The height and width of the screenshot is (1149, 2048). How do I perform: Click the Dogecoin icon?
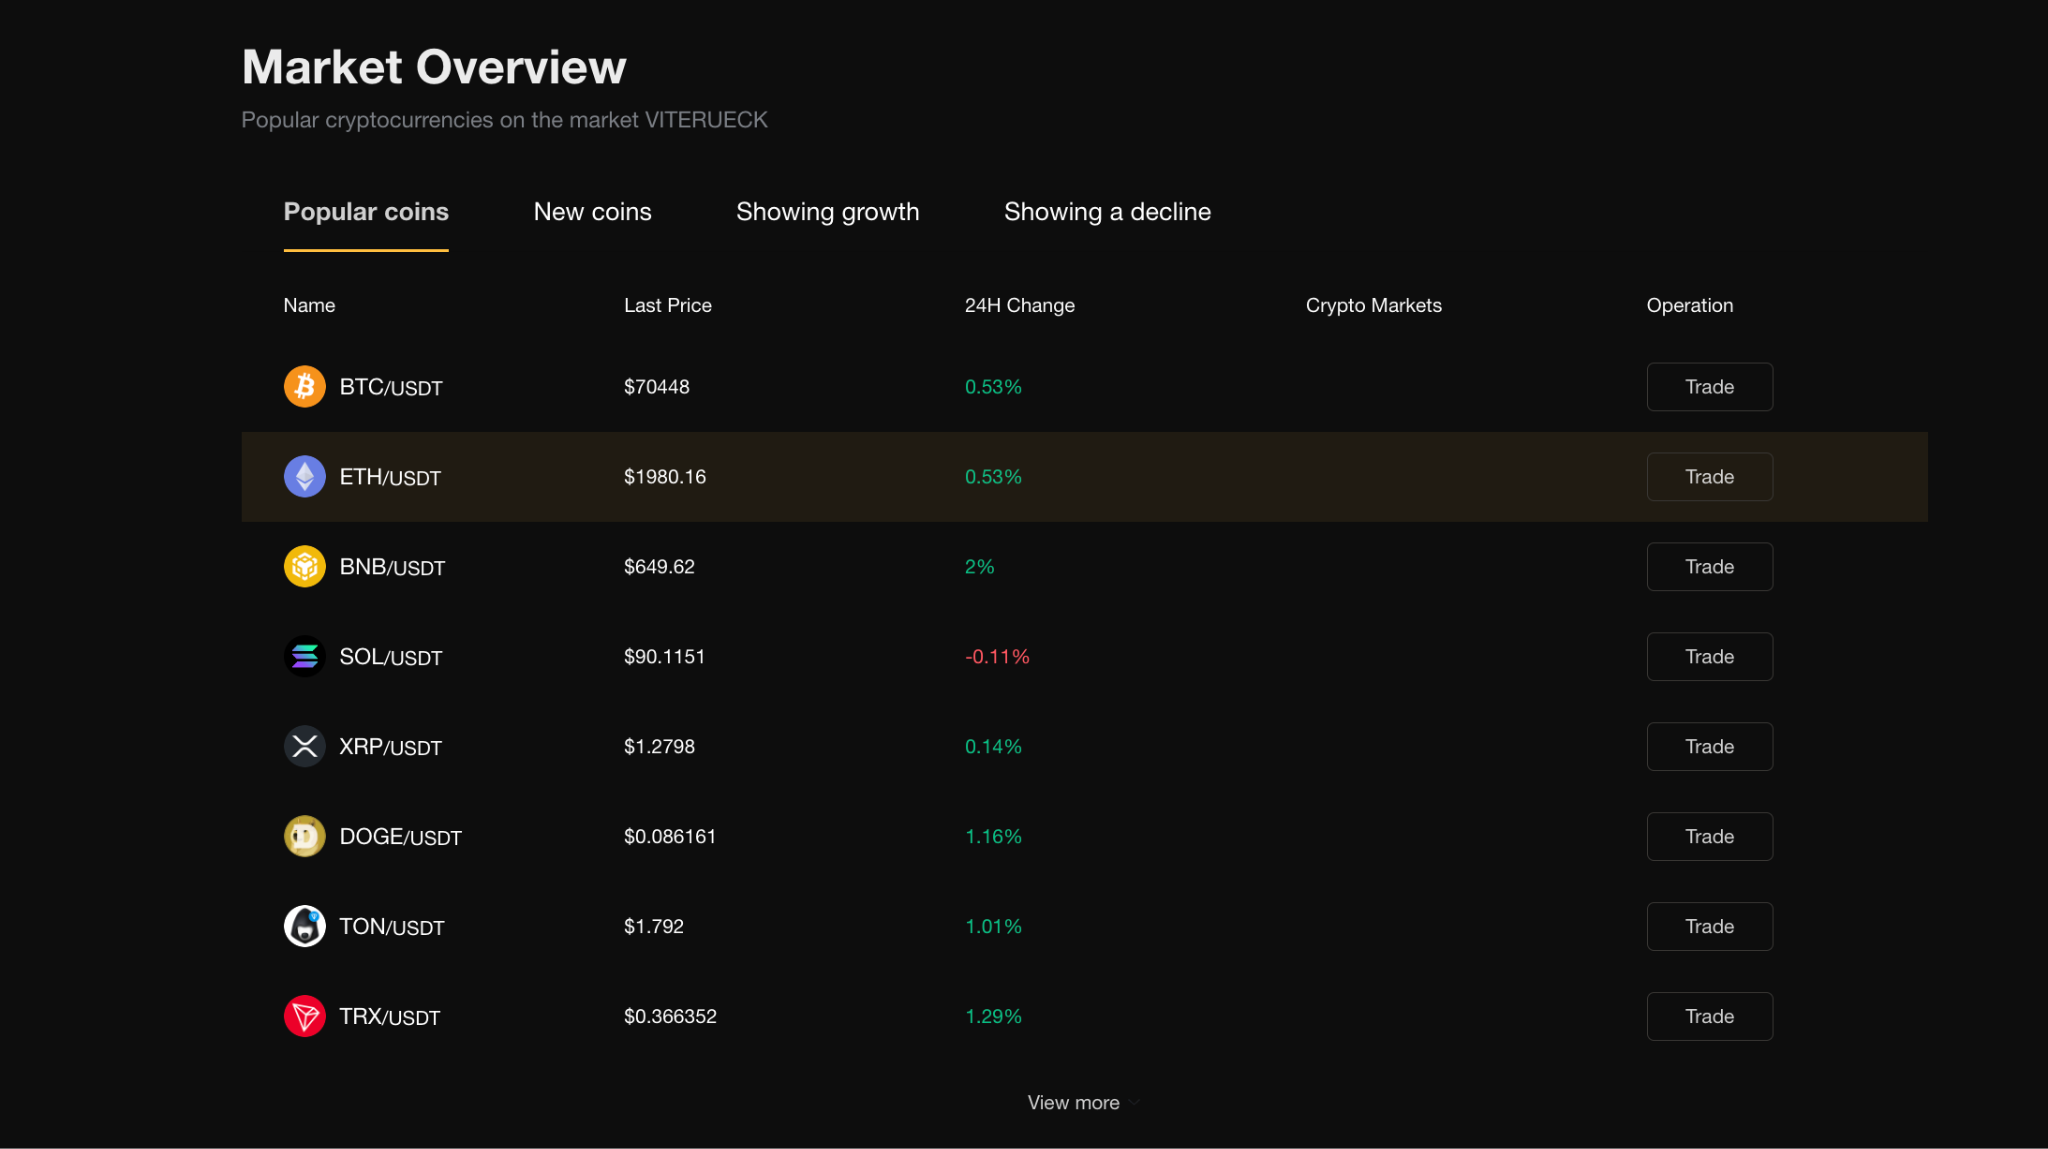pyautogui.click(x=304, y=837)
